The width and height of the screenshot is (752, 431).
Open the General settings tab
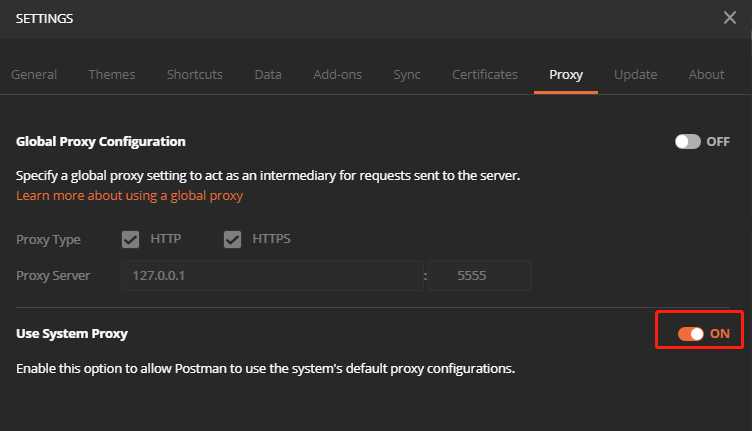34,74
